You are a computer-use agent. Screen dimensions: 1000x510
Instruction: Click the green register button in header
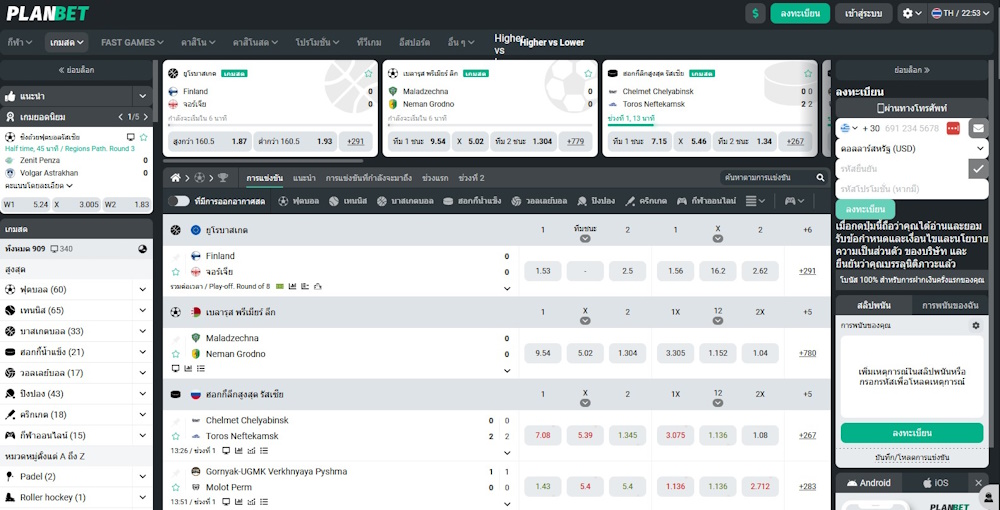[x=800, y=13]
